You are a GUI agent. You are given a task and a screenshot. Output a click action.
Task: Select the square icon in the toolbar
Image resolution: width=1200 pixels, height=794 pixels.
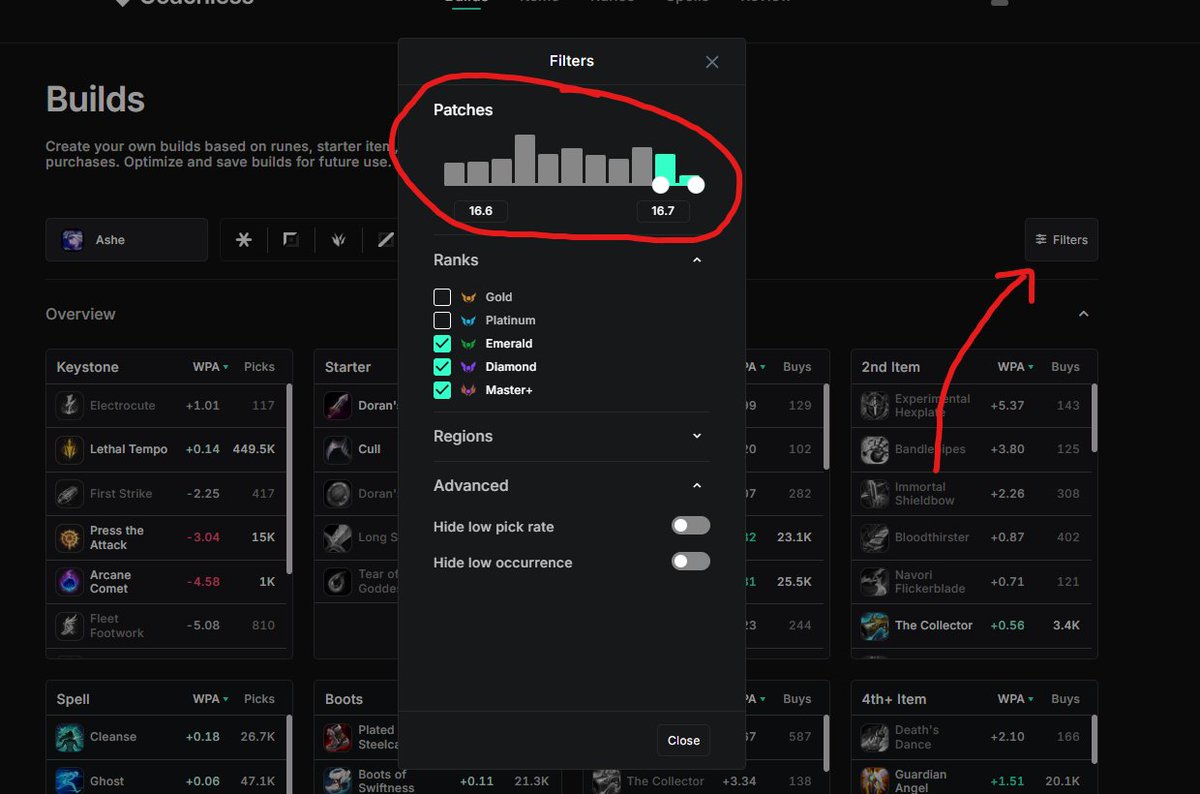pos(291,240)
